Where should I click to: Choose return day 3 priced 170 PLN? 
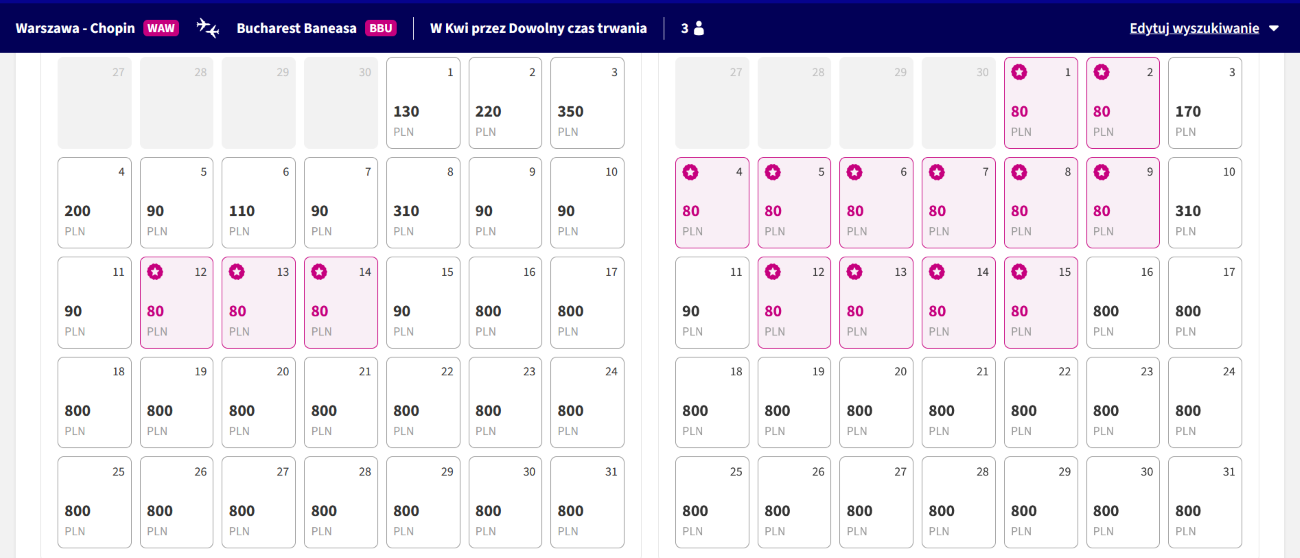click(1205, 103)
